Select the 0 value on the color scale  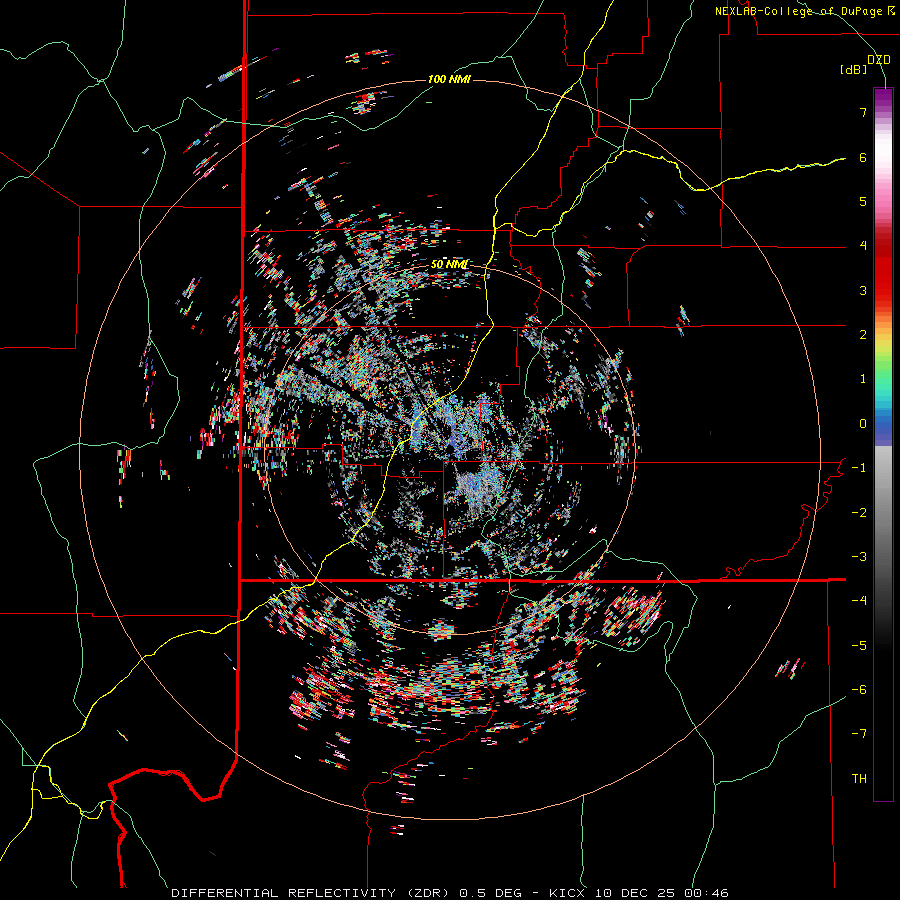(863, 424)
